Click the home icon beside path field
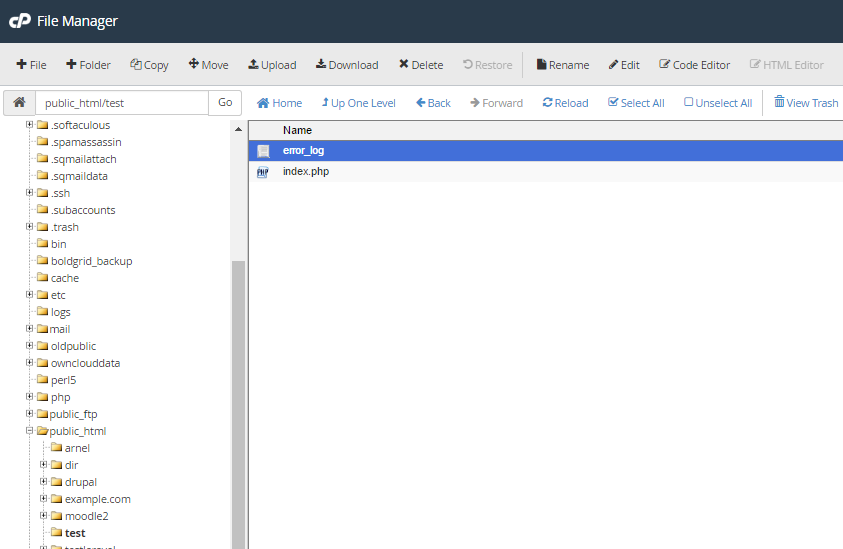The width and height of the screenshot is (843, 549). (19, 103)
